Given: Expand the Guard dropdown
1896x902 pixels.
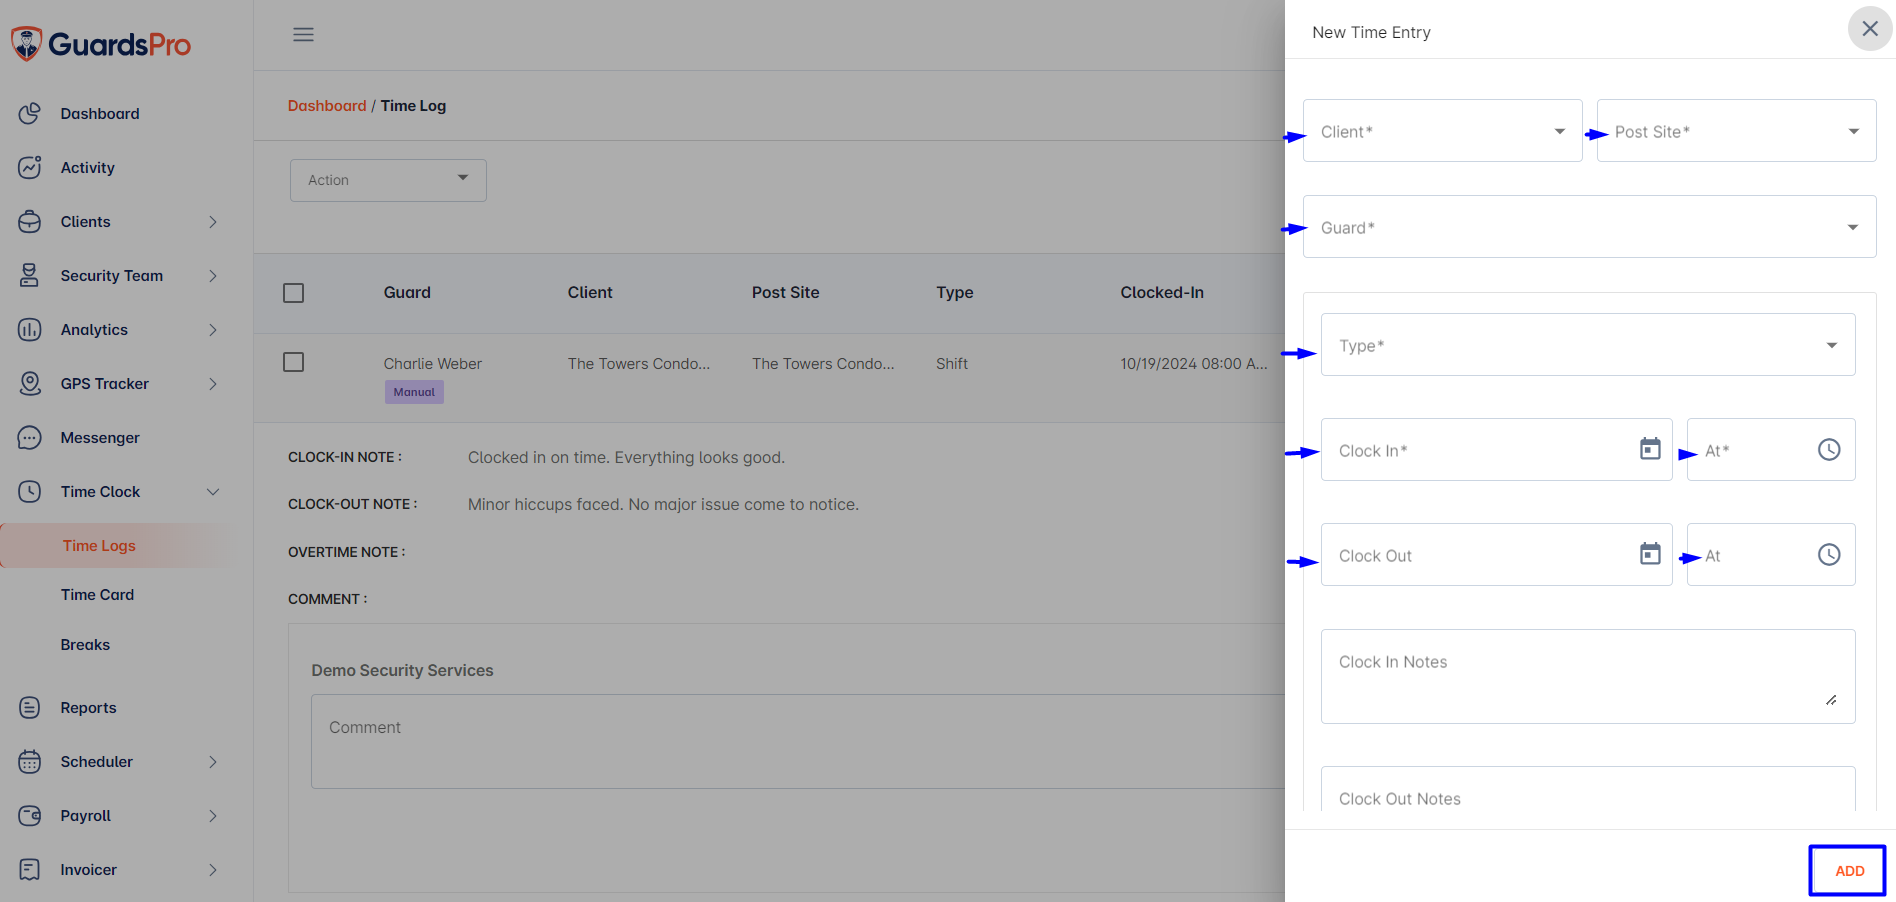Looking at the screenshot, I should tap(1588, 227).
